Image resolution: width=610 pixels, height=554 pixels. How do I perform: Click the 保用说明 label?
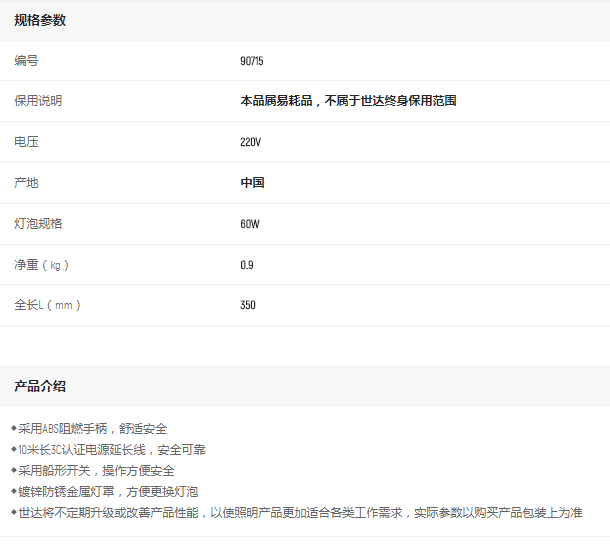(38, 101)
